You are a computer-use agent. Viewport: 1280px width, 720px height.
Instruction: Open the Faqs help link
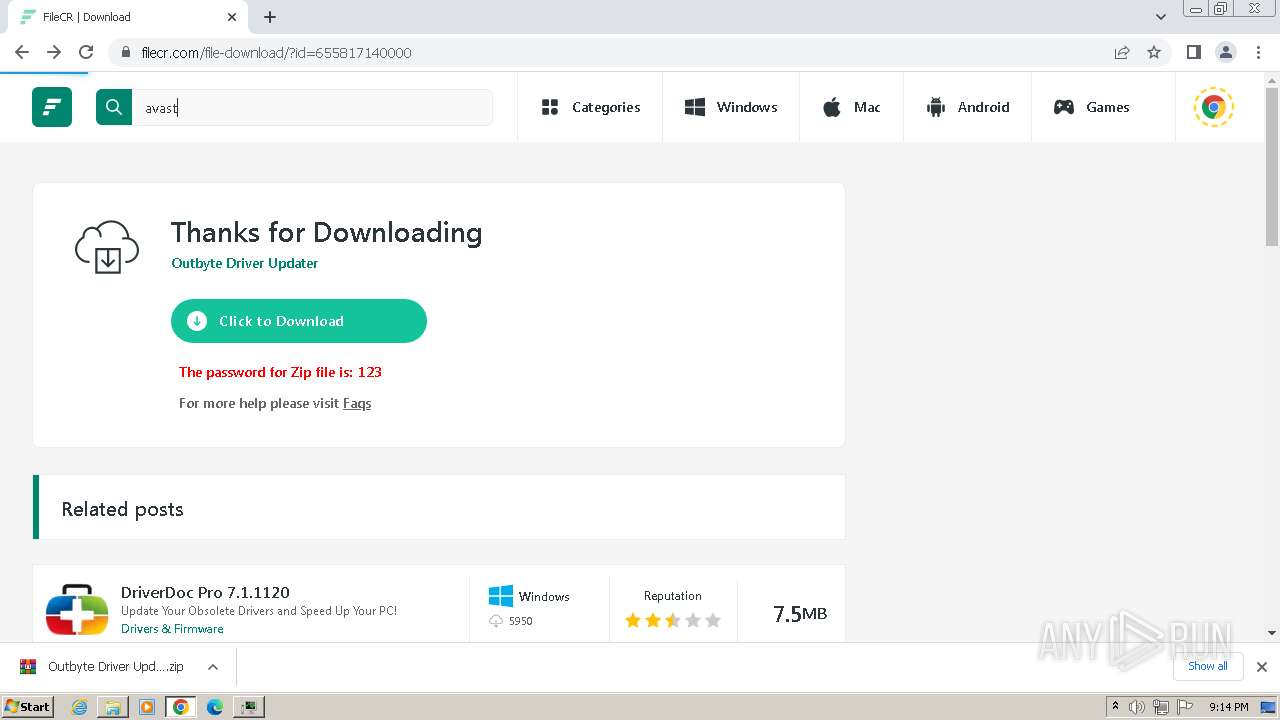(357, 403)
